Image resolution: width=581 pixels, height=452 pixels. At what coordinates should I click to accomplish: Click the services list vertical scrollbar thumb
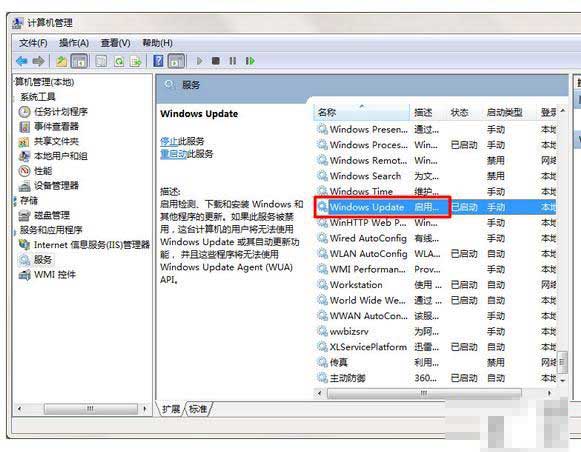coord(563,362)
